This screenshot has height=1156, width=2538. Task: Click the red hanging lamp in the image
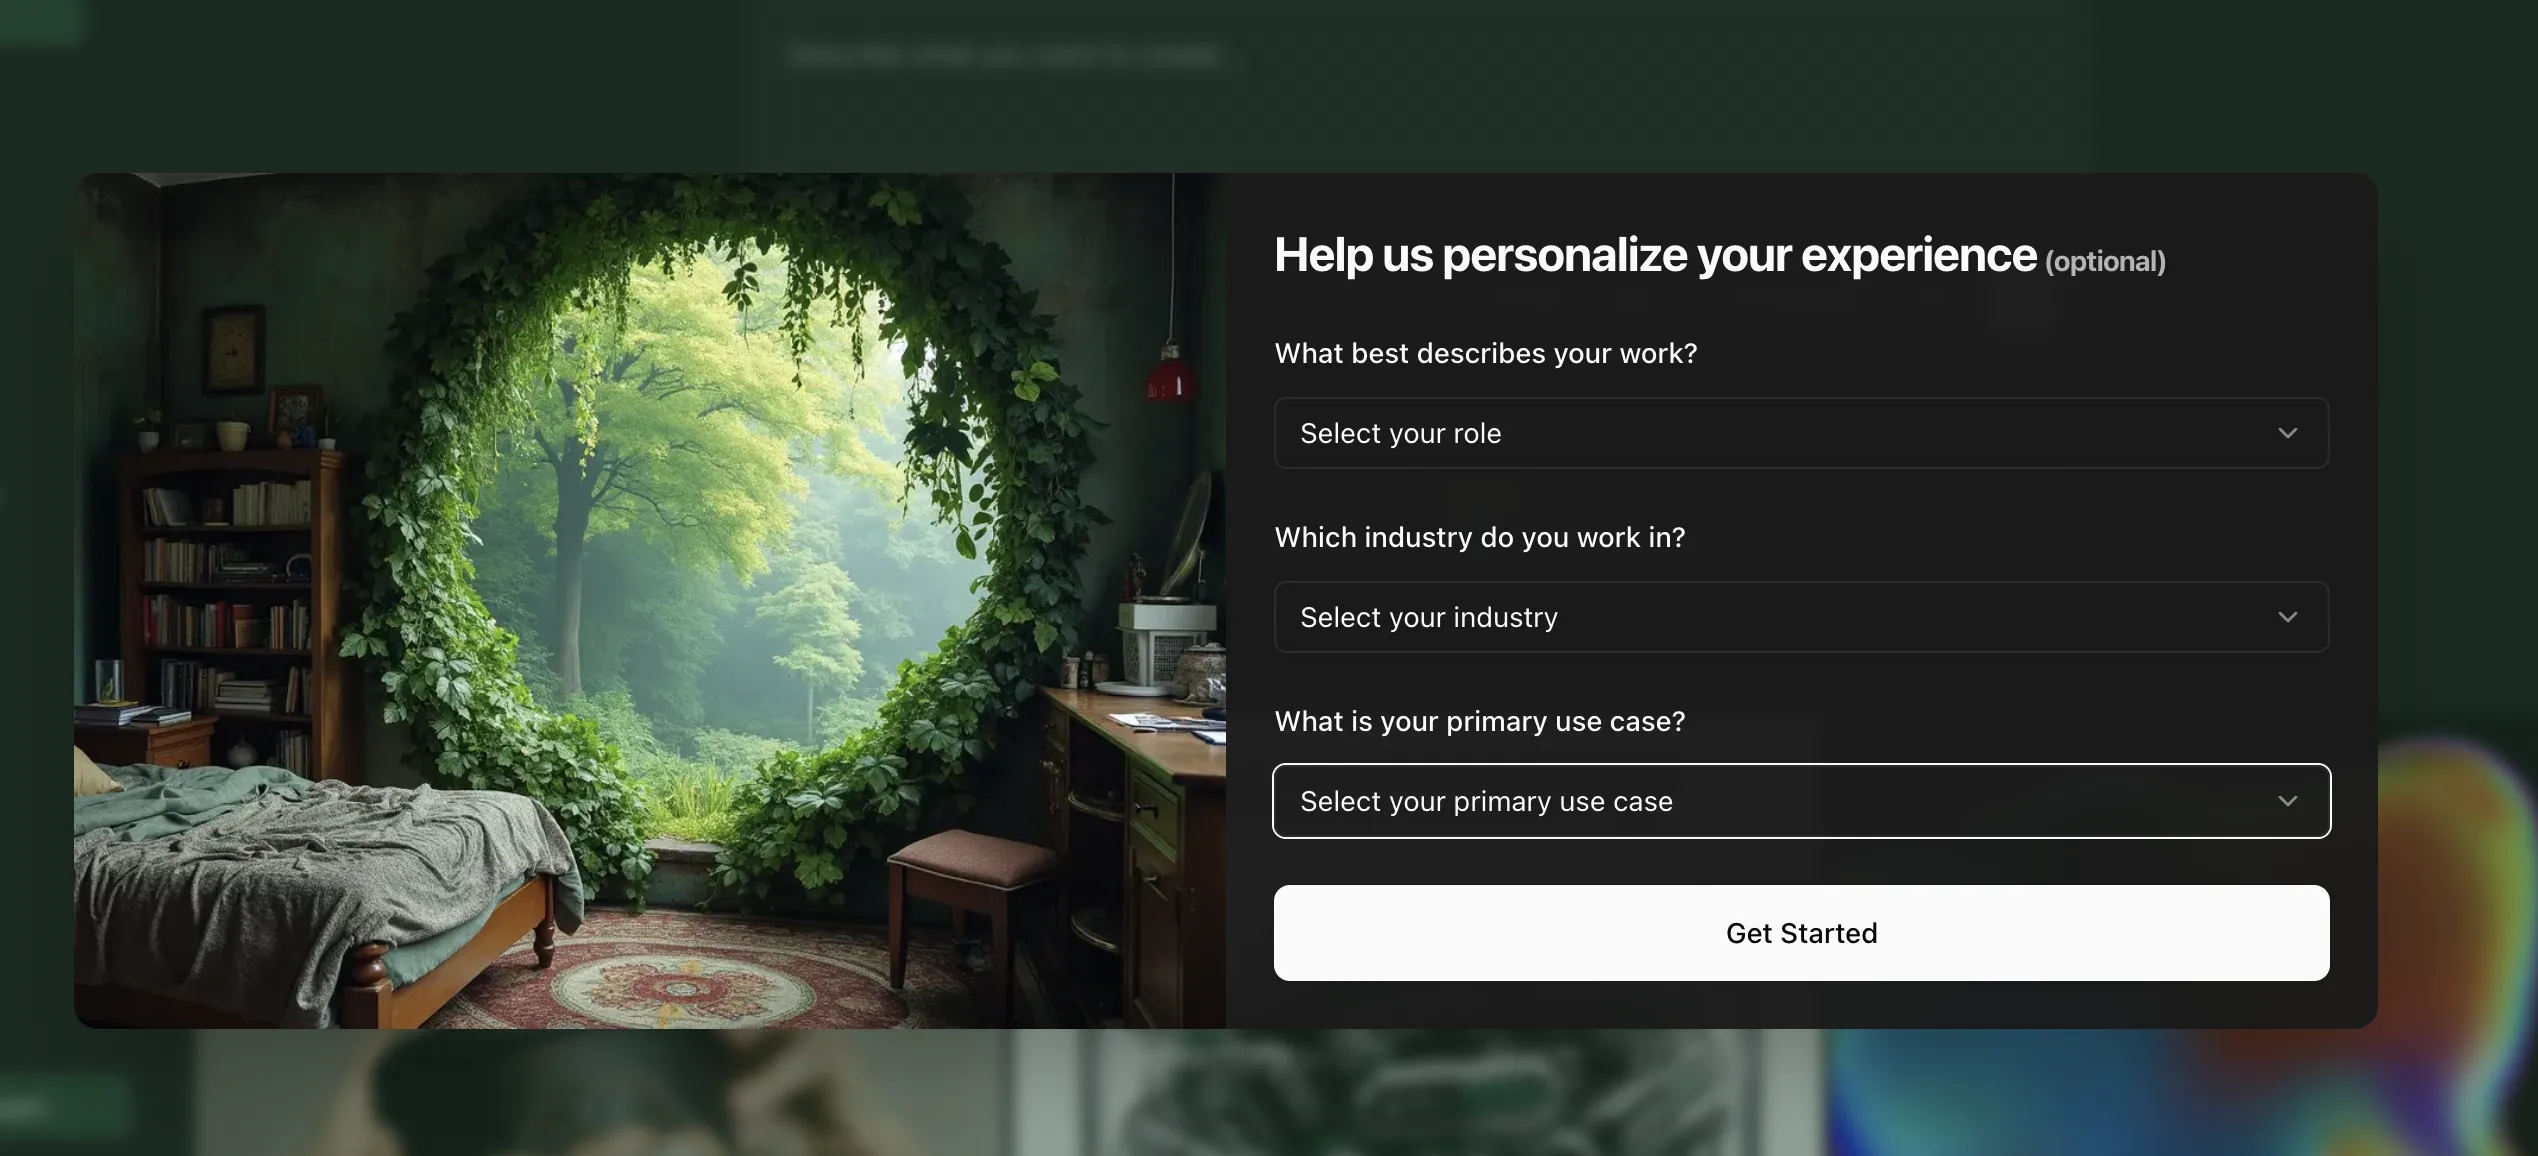tap(1171, 374)
